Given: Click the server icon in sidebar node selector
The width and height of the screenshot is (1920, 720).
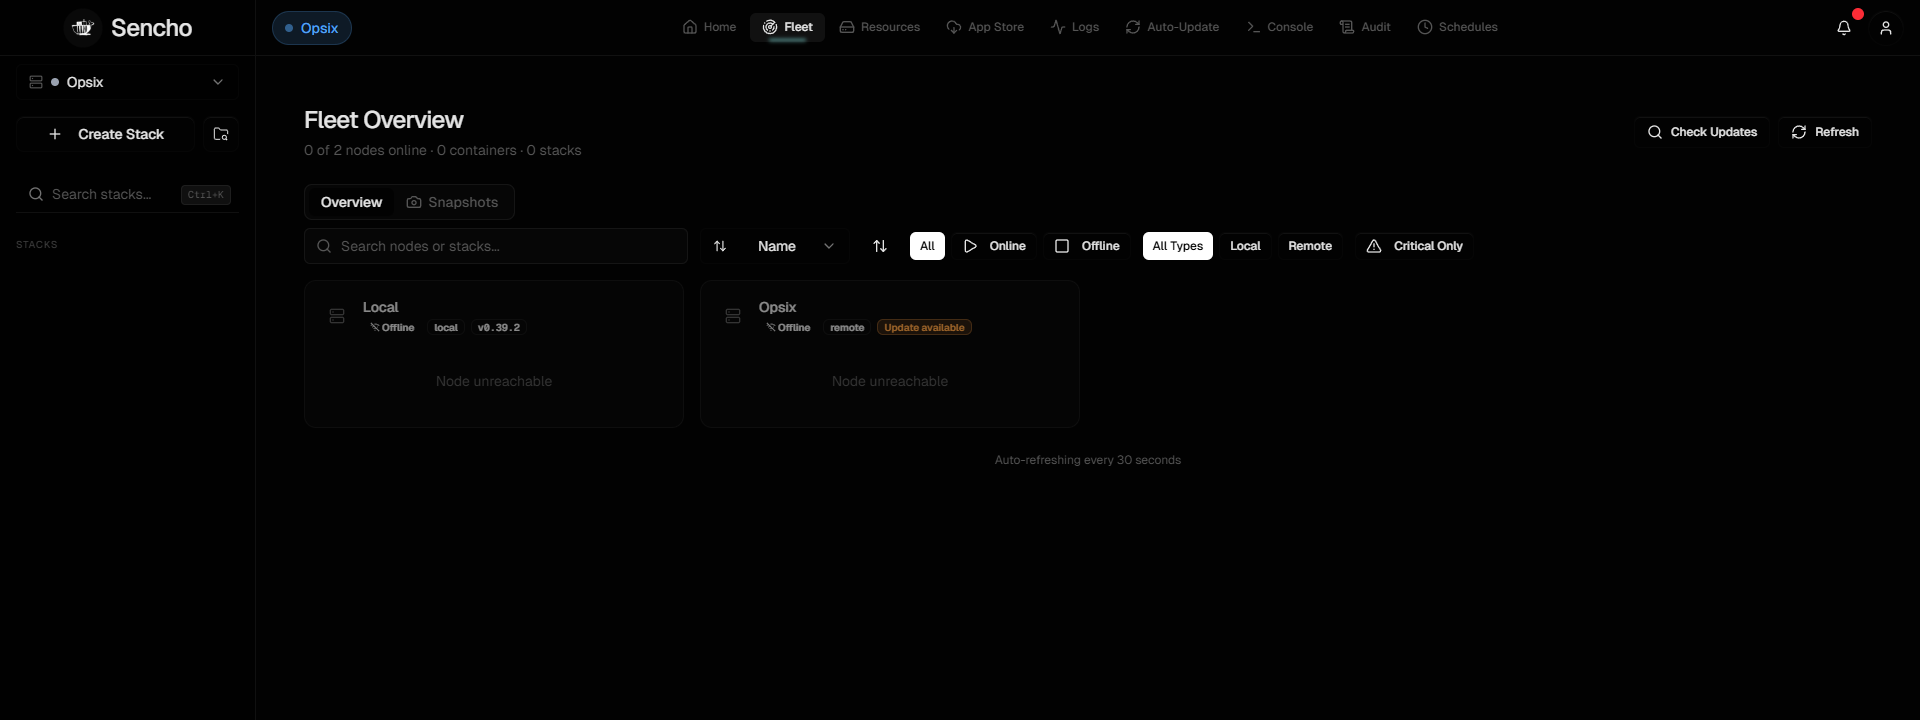Looking at the screenshot, I should 36,82.
